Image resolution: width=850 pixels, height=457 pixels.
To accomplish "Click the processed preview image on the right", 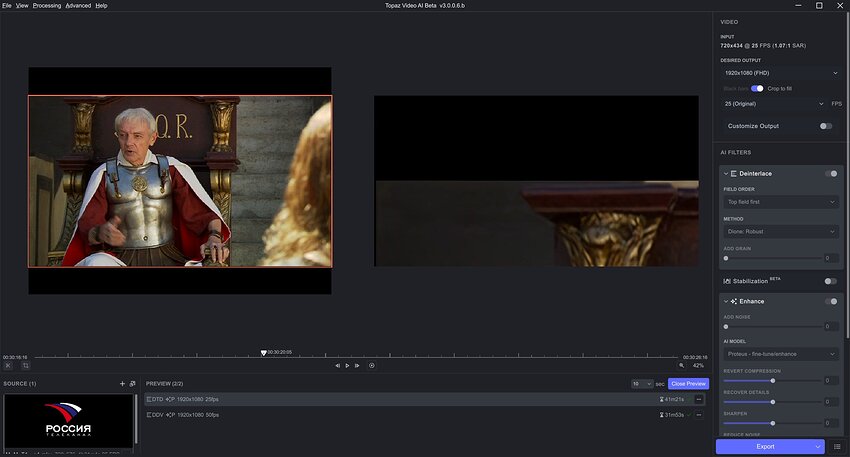I will [536, 181].
